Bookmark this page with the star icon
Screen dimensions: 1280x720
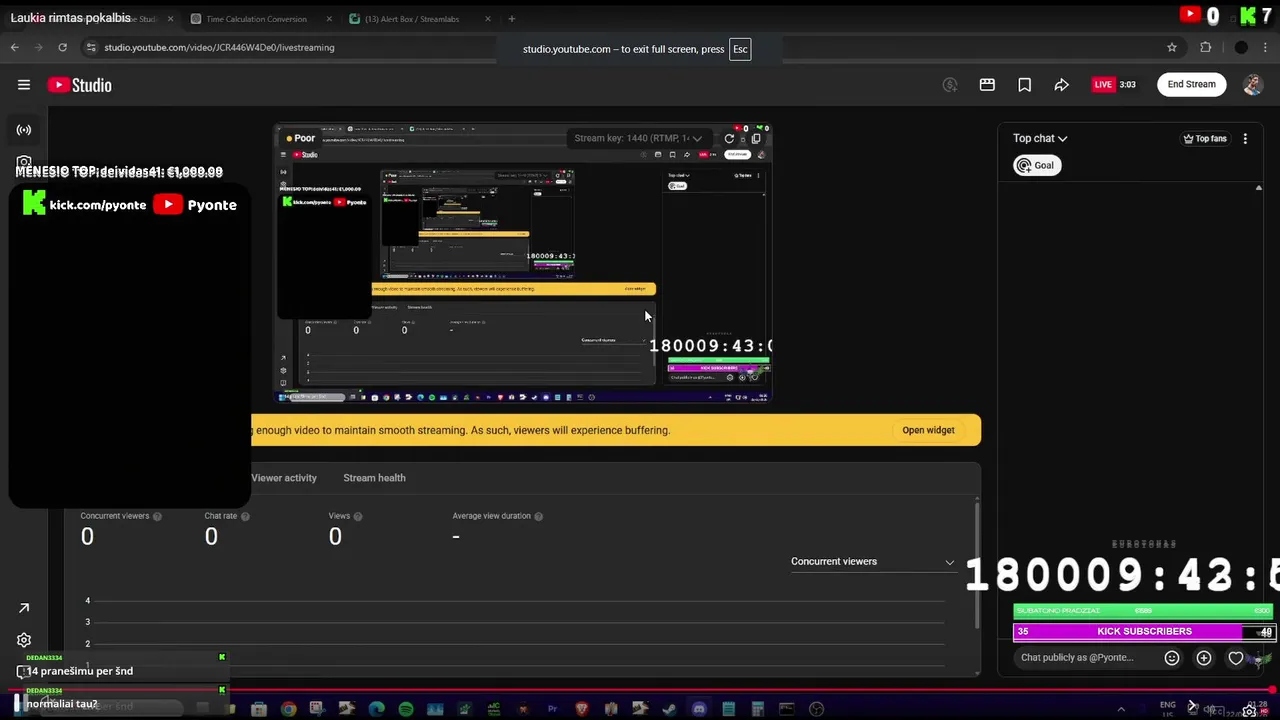(x=1172, y=47)
